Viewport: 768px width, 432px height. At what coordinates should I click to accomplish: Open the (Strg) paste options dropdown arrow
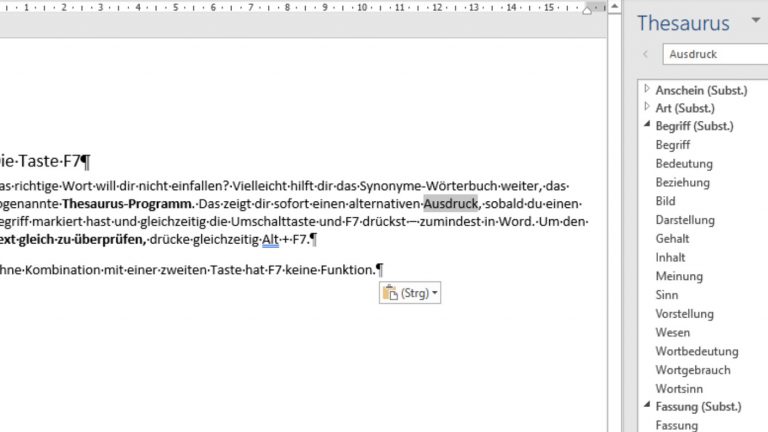coord(435,294)
